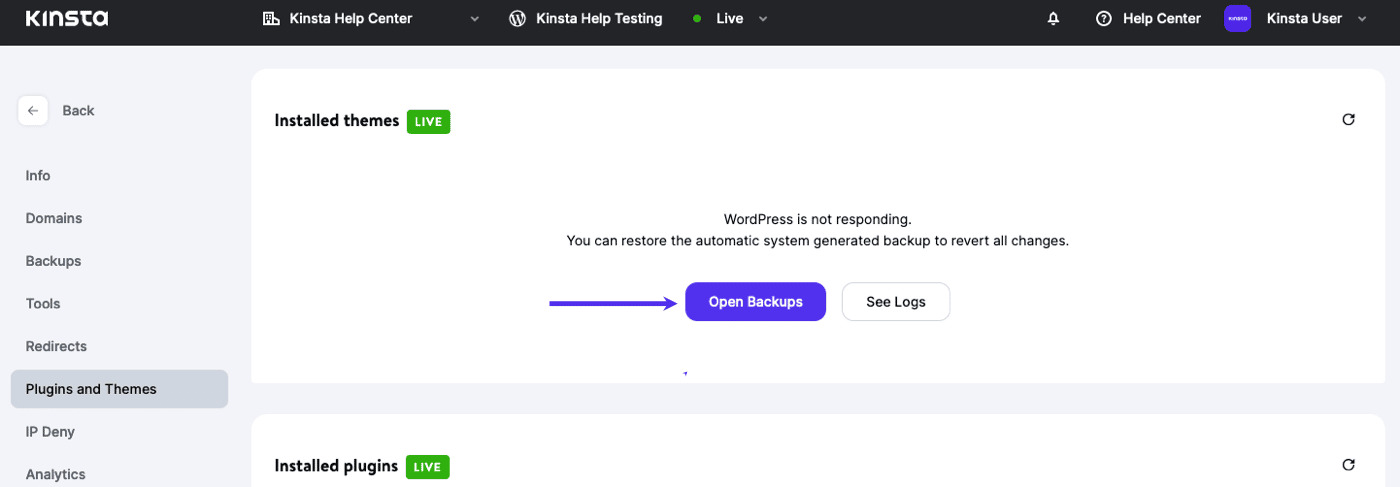Refresh the Installed themes list

click(1348, 120)
